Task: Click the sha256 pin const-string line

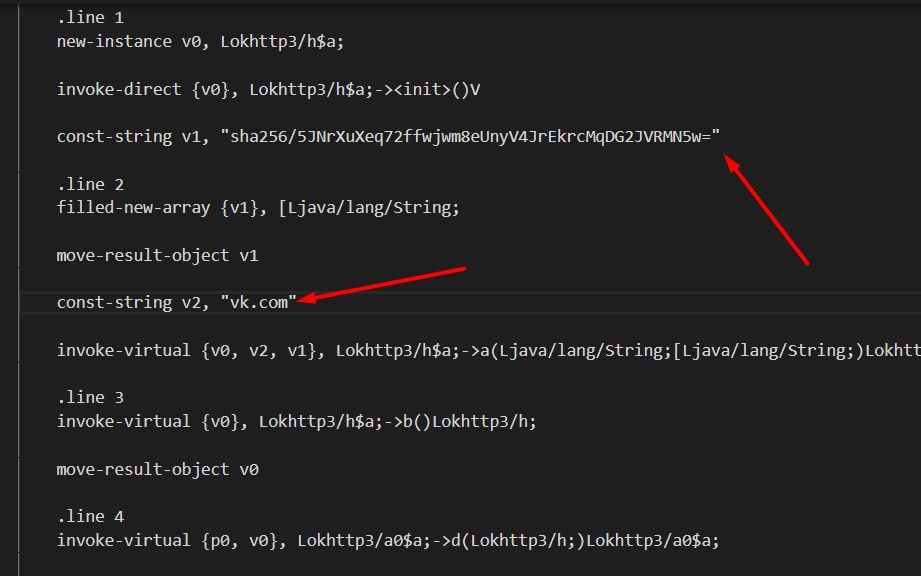Action: 388,137
